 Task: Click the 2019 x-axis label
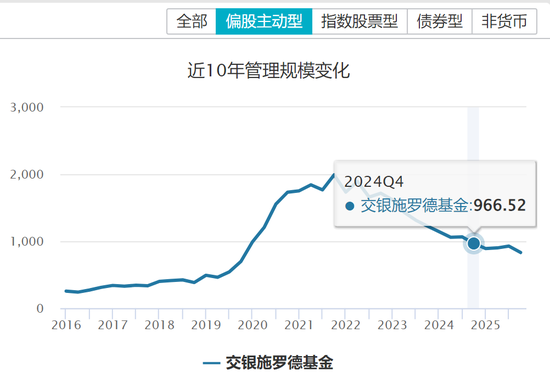coord(206,325)
